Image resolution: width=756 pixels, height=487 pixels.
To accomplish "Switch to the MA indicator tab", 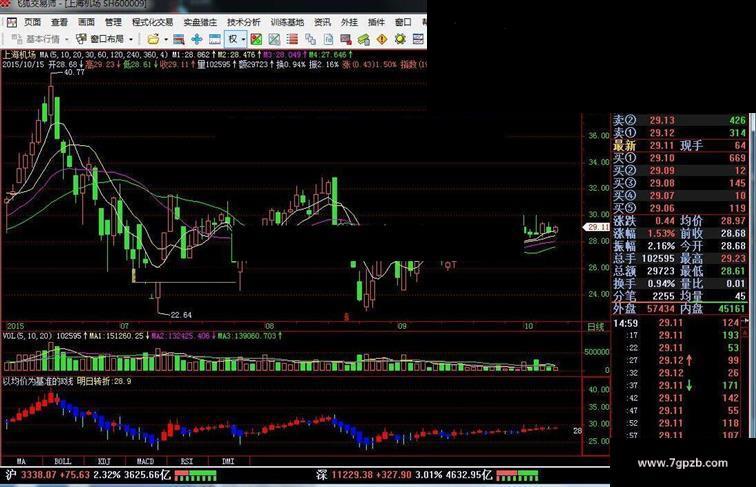I will [x=21, y=461].
